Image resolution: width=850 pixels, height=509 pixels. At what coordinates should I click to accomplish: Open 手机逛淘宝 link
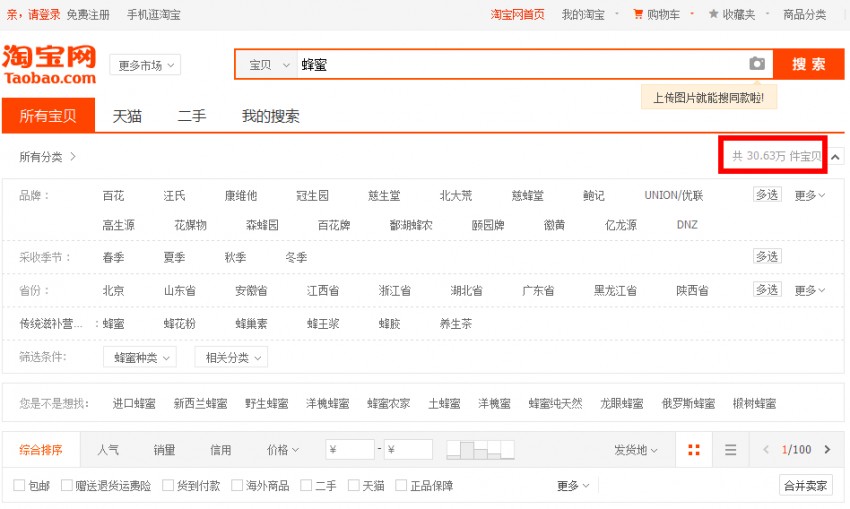coord(153,14)
